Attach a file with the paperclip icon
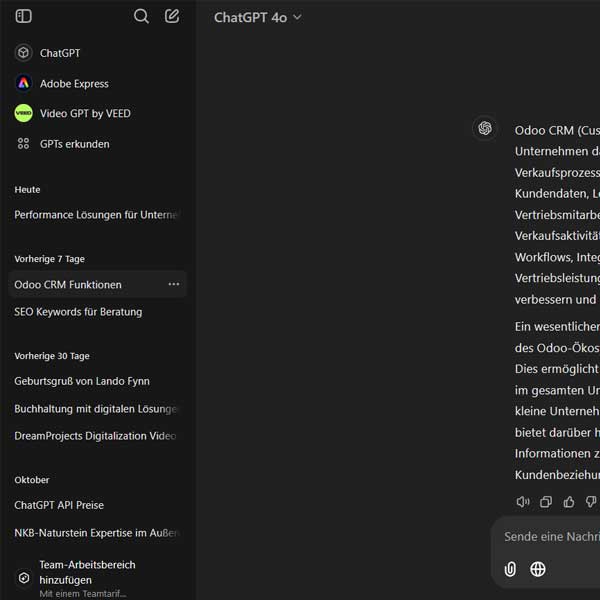 click(x=510, y=569)
